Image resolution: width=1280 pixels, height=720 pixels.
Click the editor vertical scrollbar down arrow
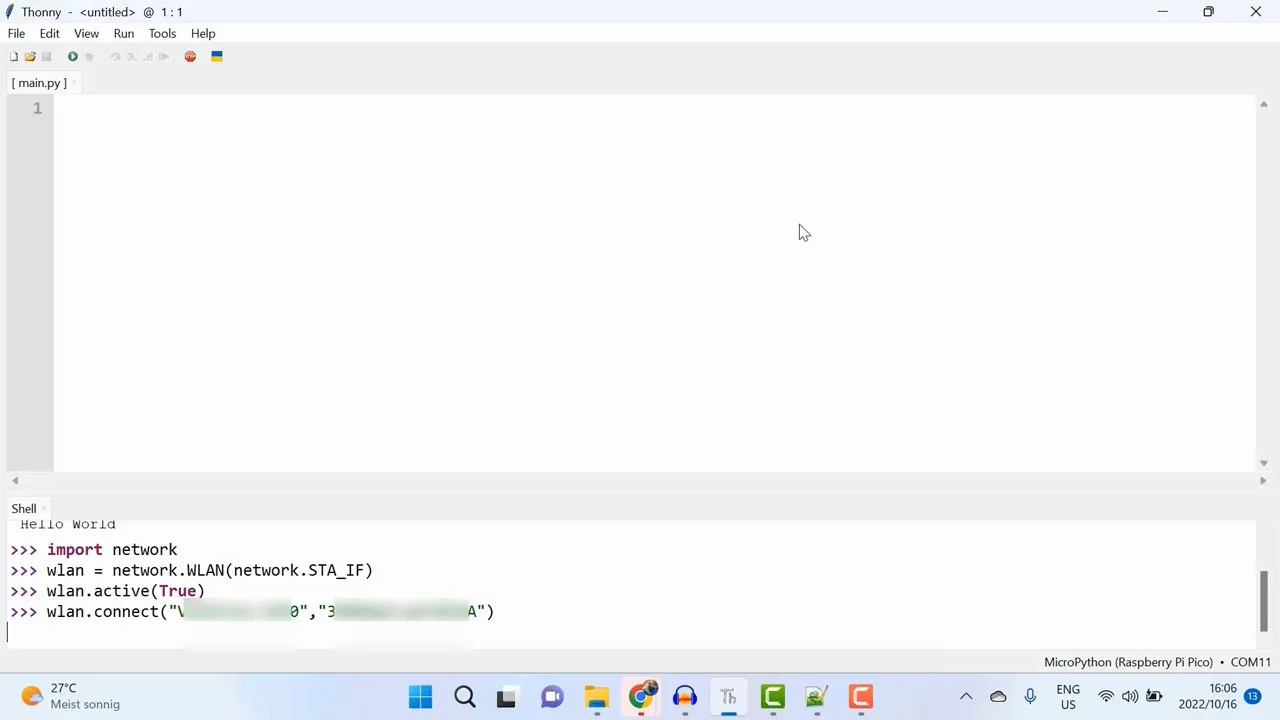pyautogui.click(x=1263, y=463)
